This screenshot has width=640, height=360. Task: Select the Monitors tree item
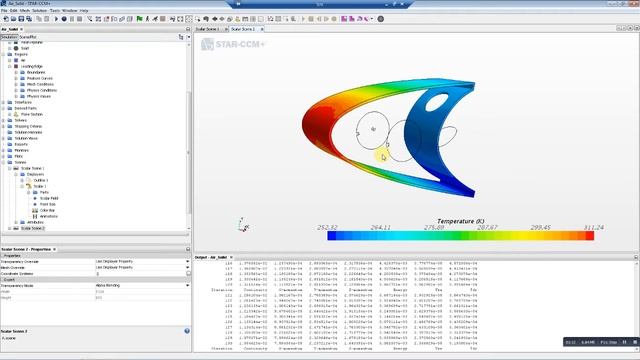[22, 150]
